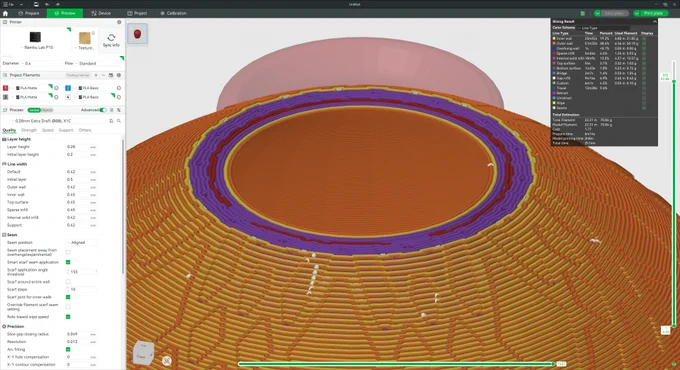Open Print plate dropdown arrow
The image size is (680, 370).
tap(637, 13)
